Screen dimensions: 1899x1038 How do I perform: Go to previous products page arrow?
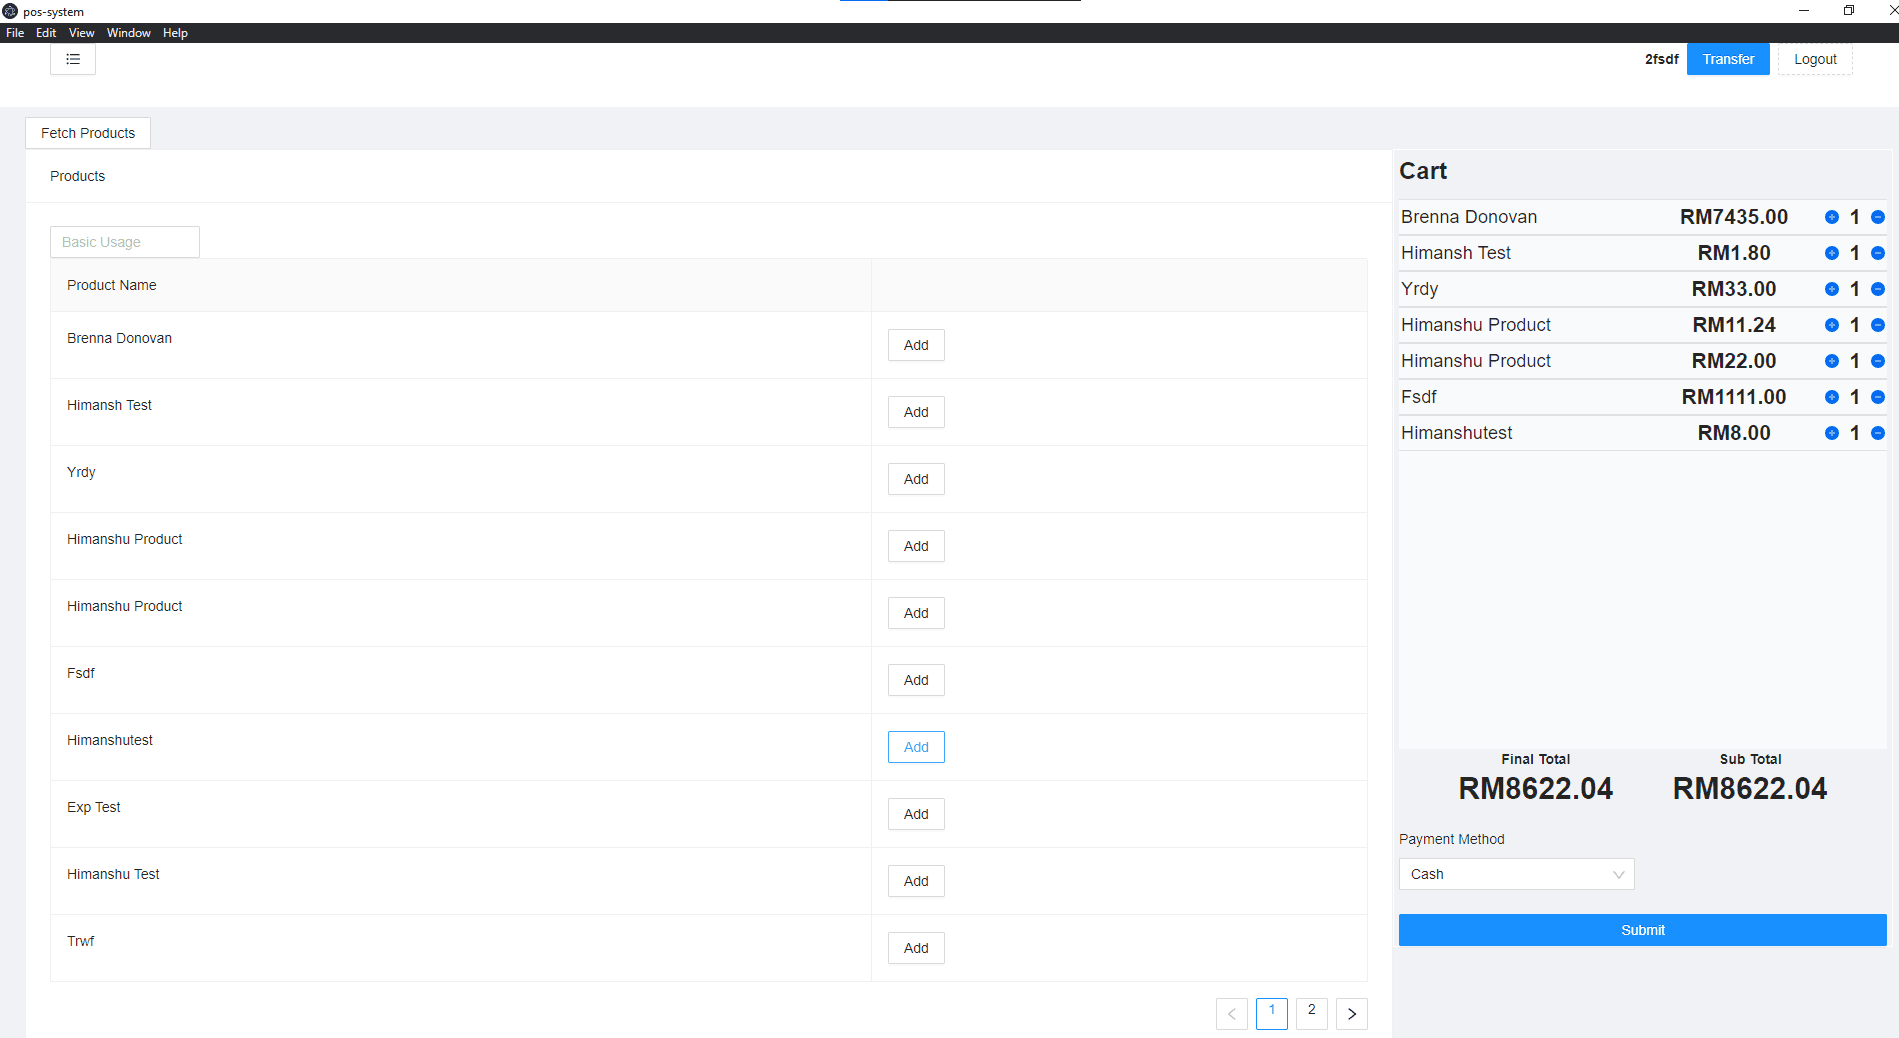pyautogui.click(x=1231, y=1013)
